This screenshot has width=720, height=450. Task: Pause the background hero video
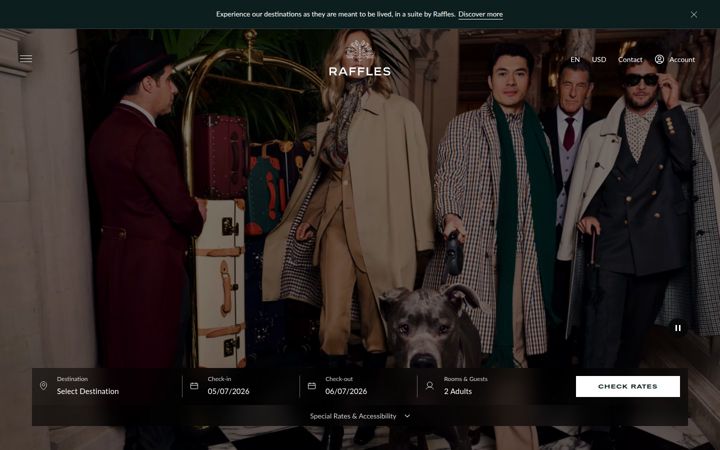[x=678, y=328]
